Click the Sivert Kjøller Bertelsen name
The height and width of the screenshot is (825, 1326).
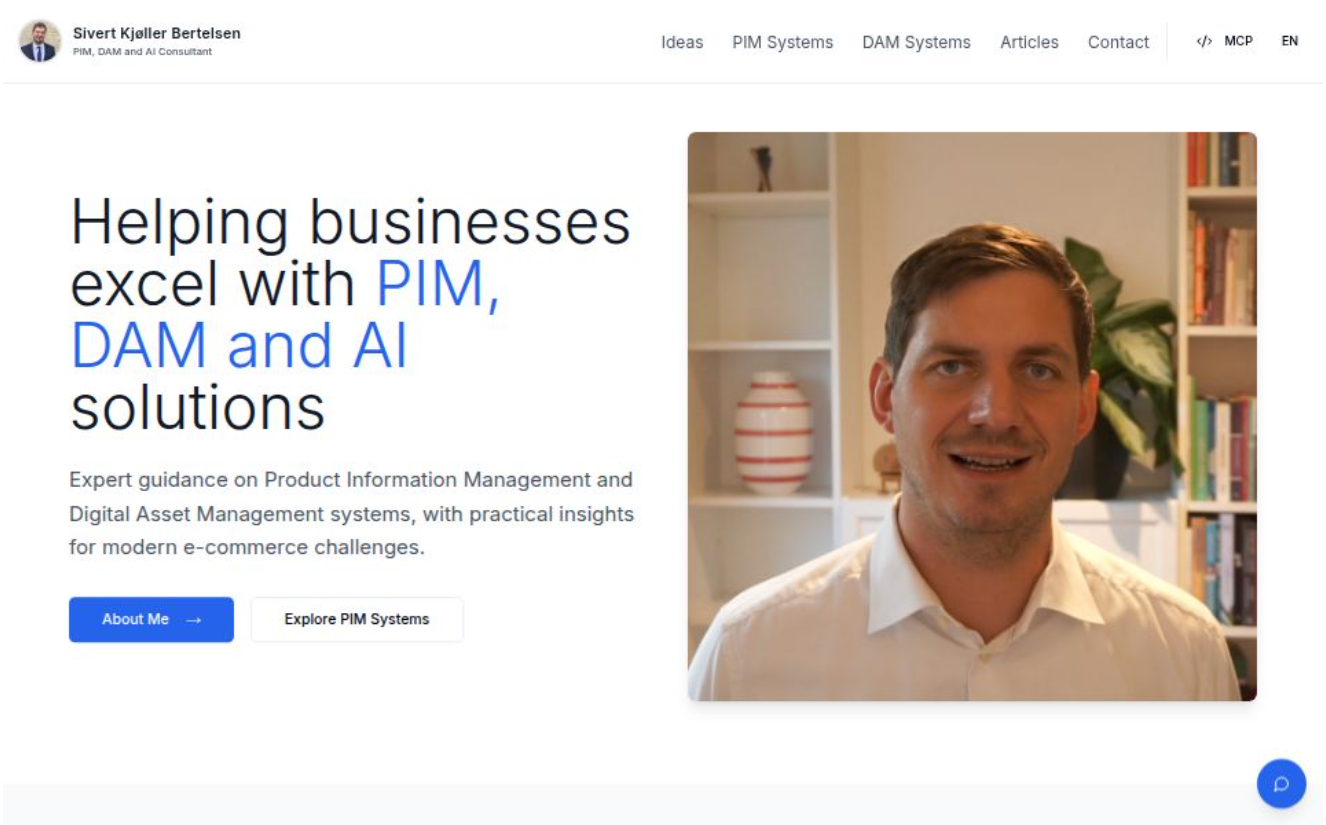pyautogui.click(x=157, y=33)
